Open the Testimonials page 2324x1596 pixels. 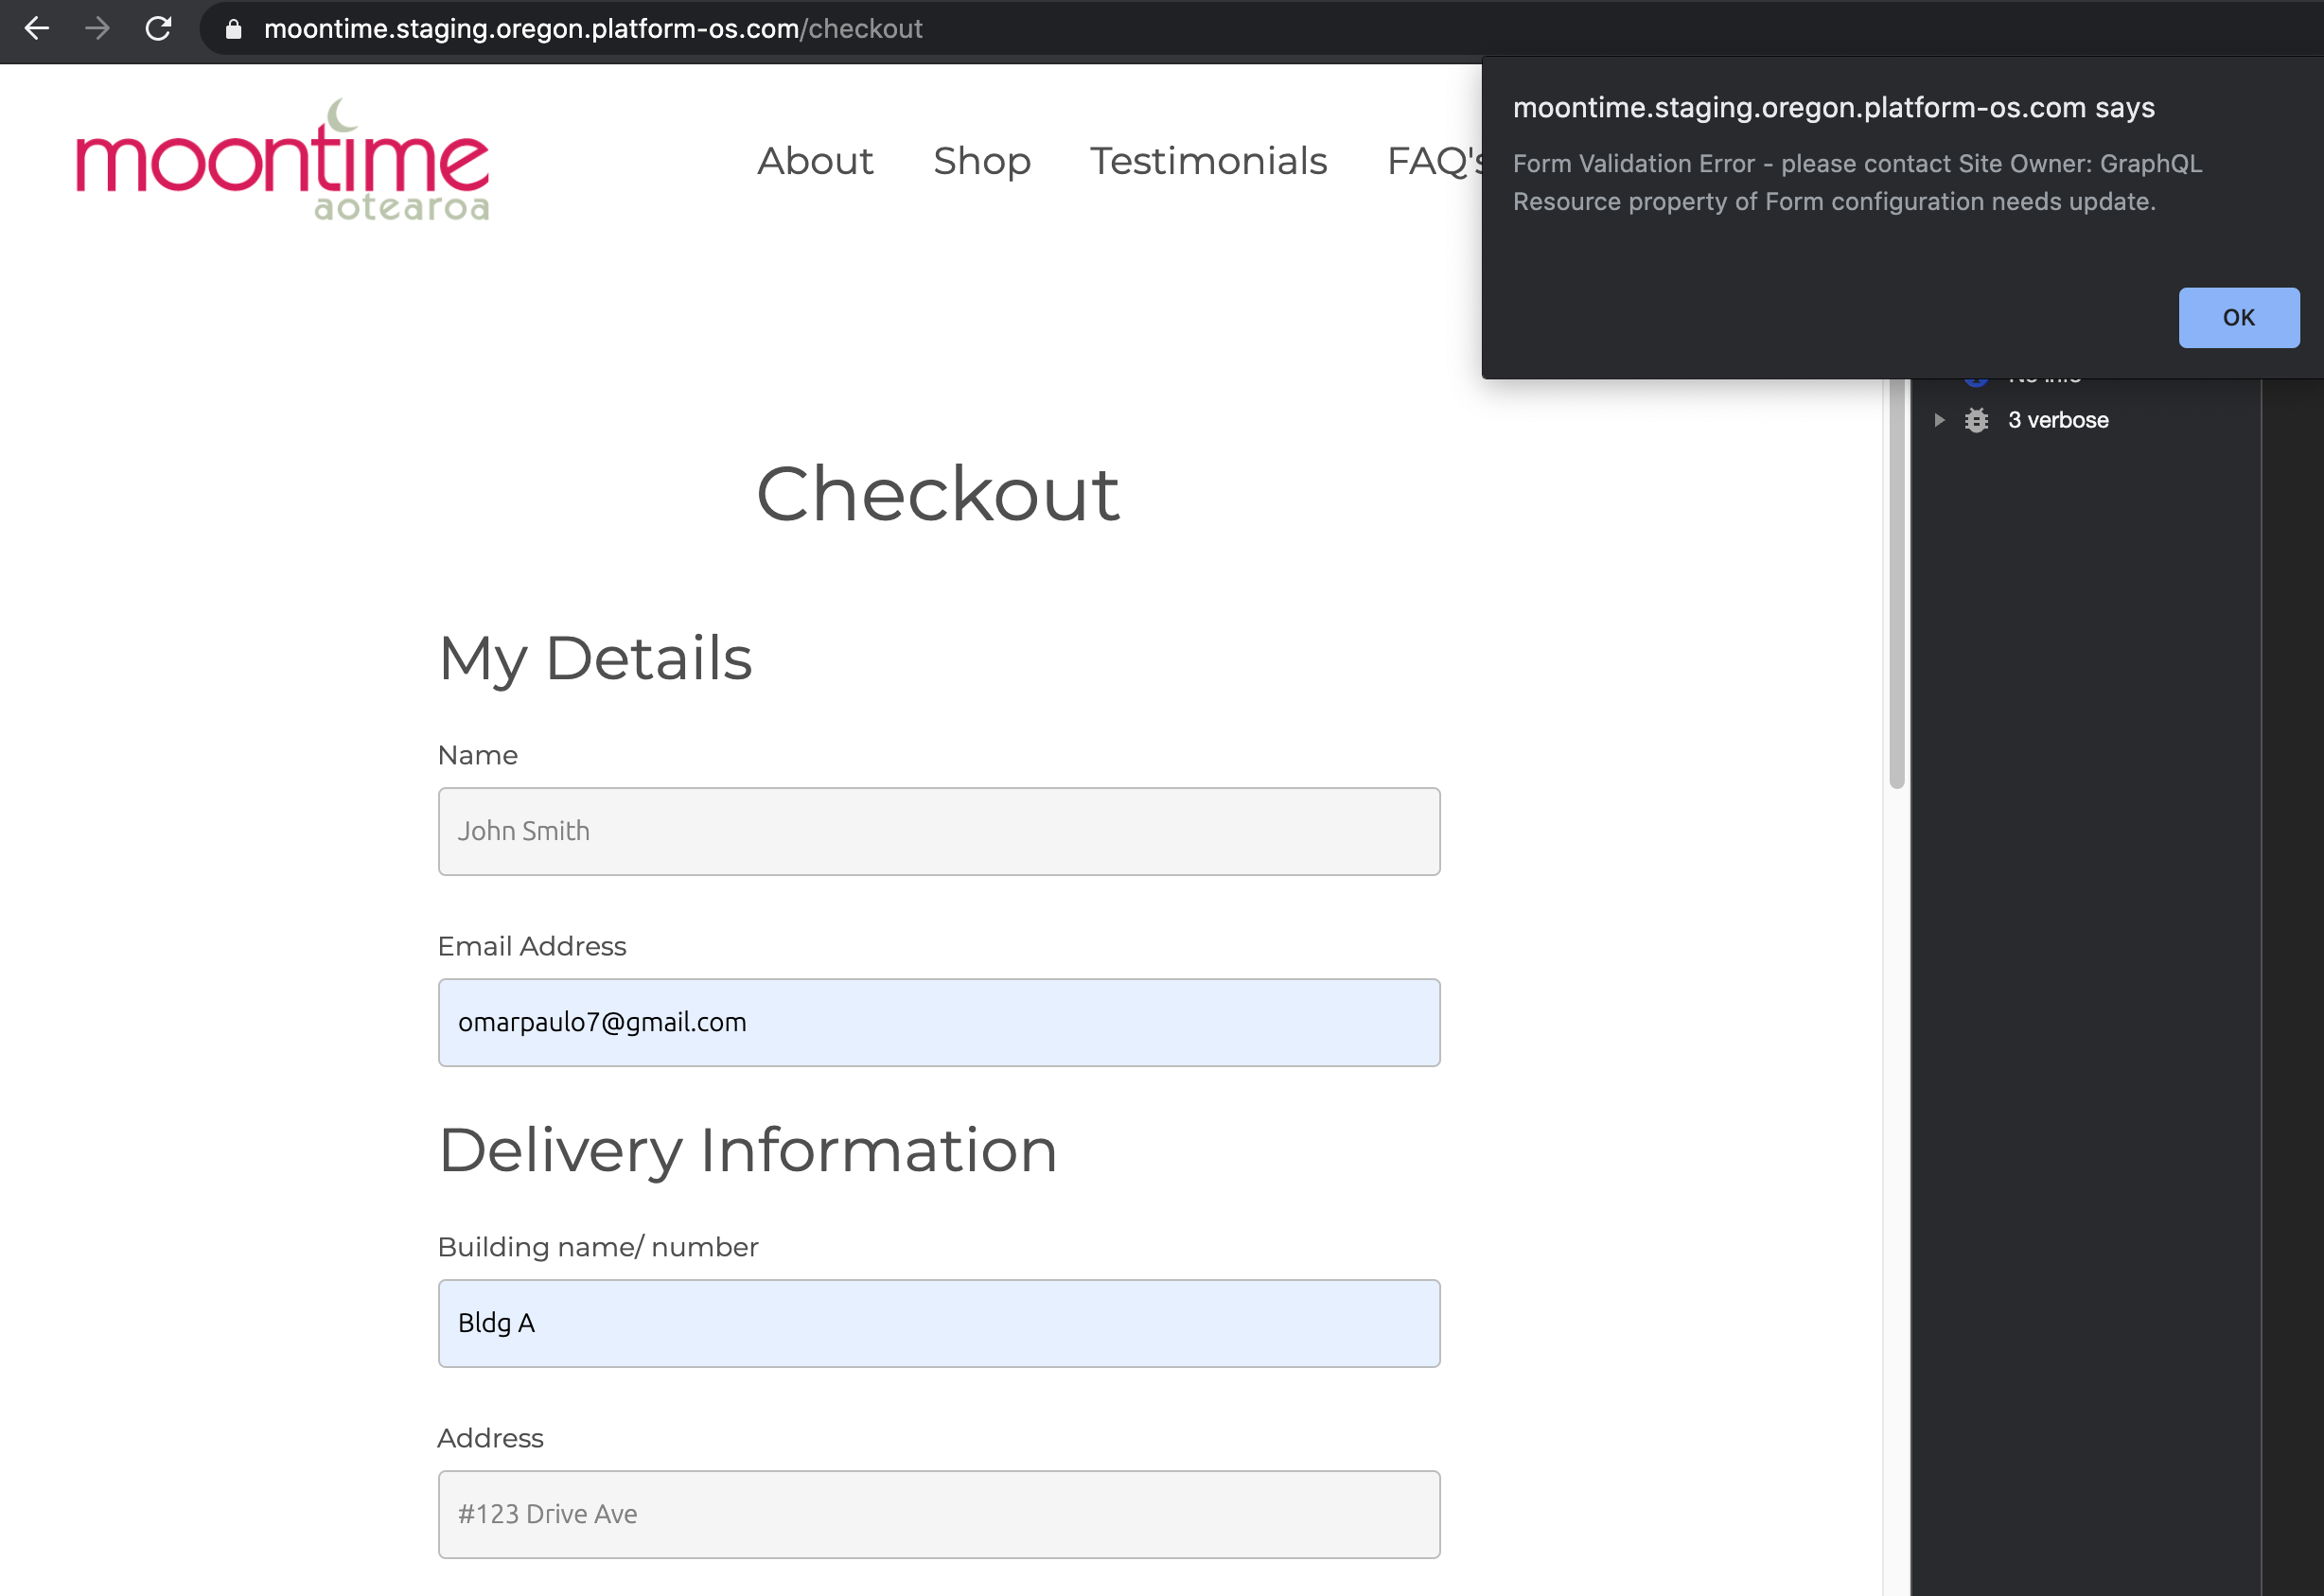[1208, 161]
